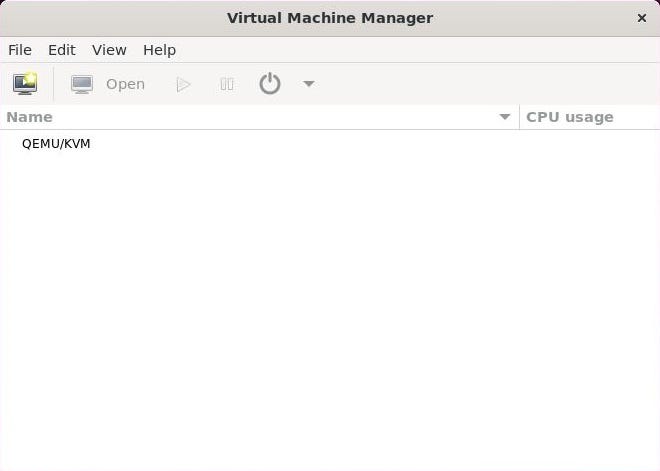The width and height of the screenshot is (660, 471).
Task: Open the Edit menu
Action: pyautogui.click(x=62, y=50)
